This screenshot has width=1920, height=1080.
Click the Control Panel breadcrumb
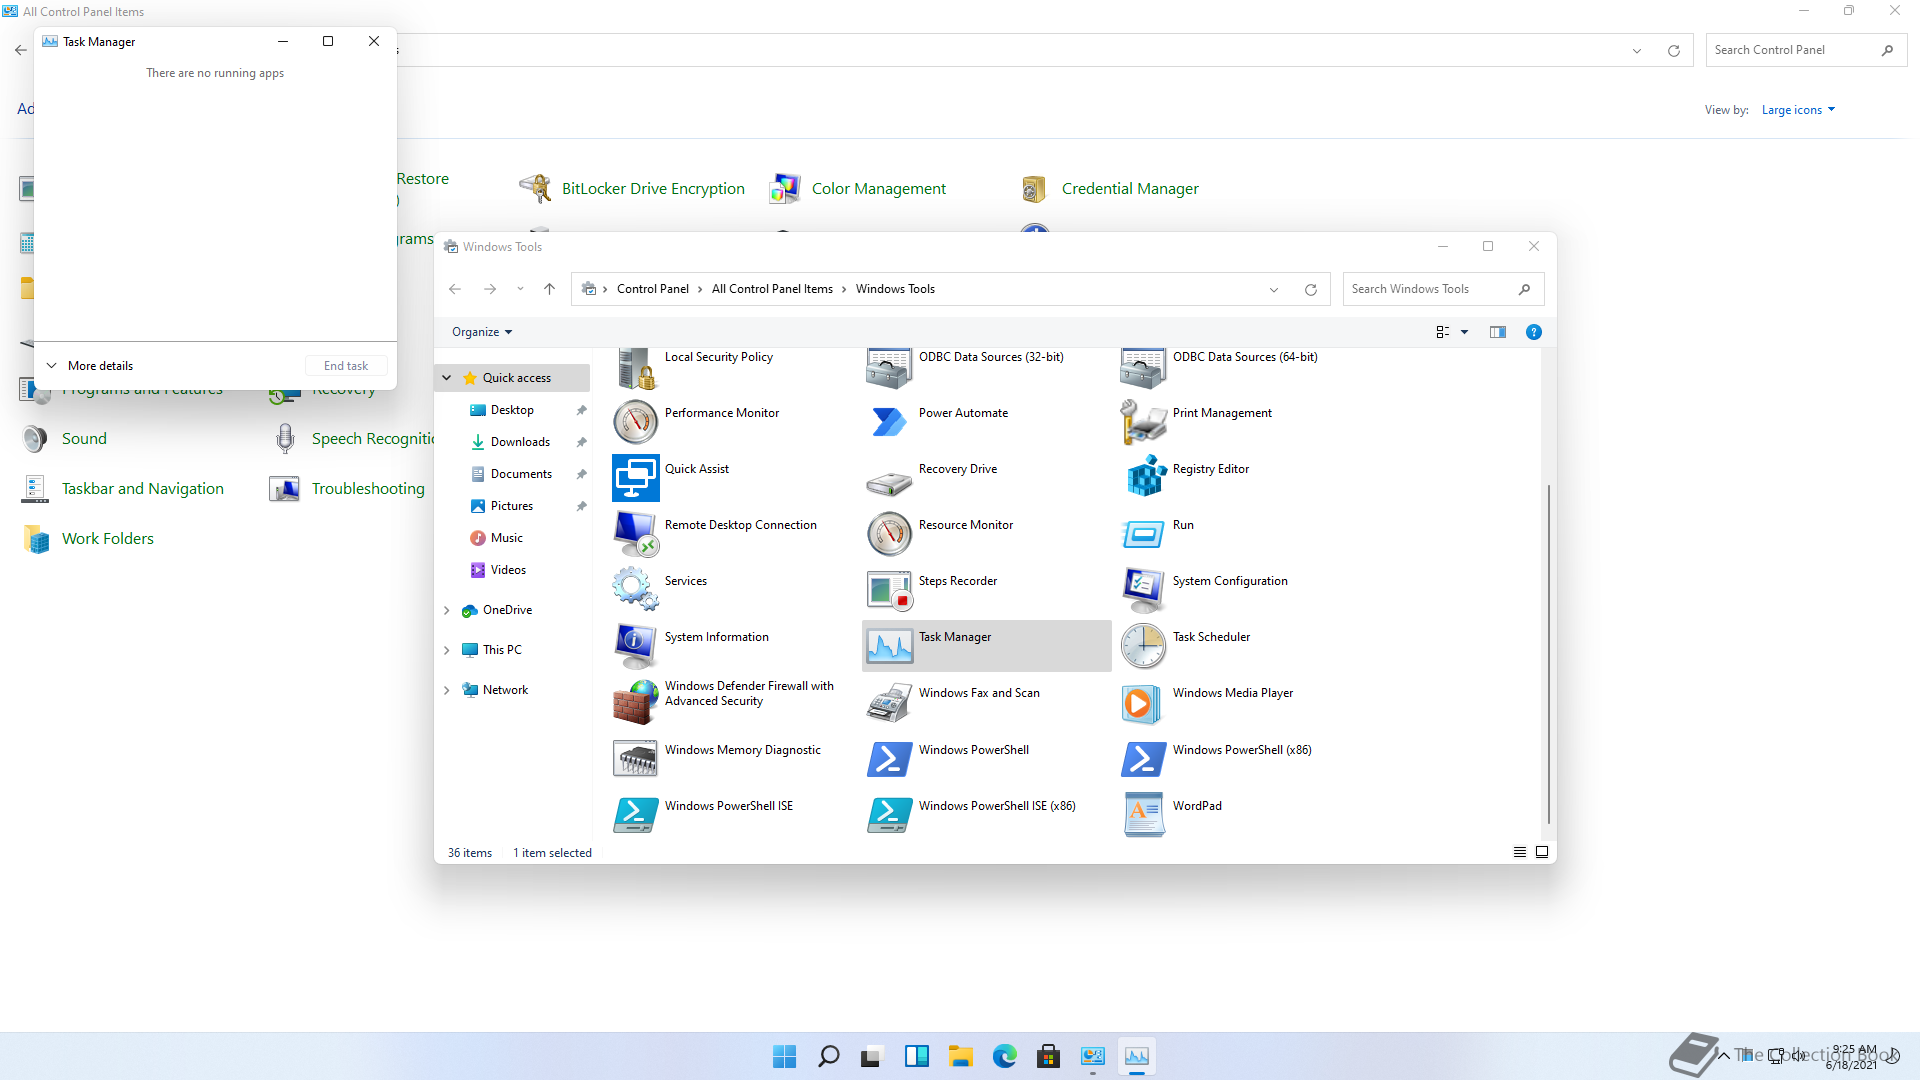(x=652, y=289)
